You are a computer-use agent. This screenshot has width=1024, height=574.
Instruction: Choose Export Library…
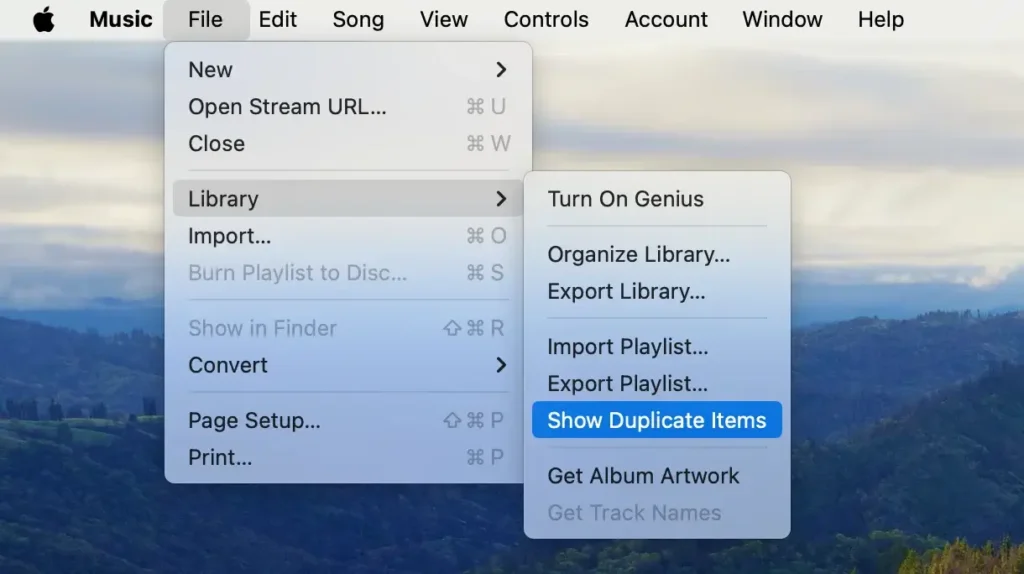(657, 291)
